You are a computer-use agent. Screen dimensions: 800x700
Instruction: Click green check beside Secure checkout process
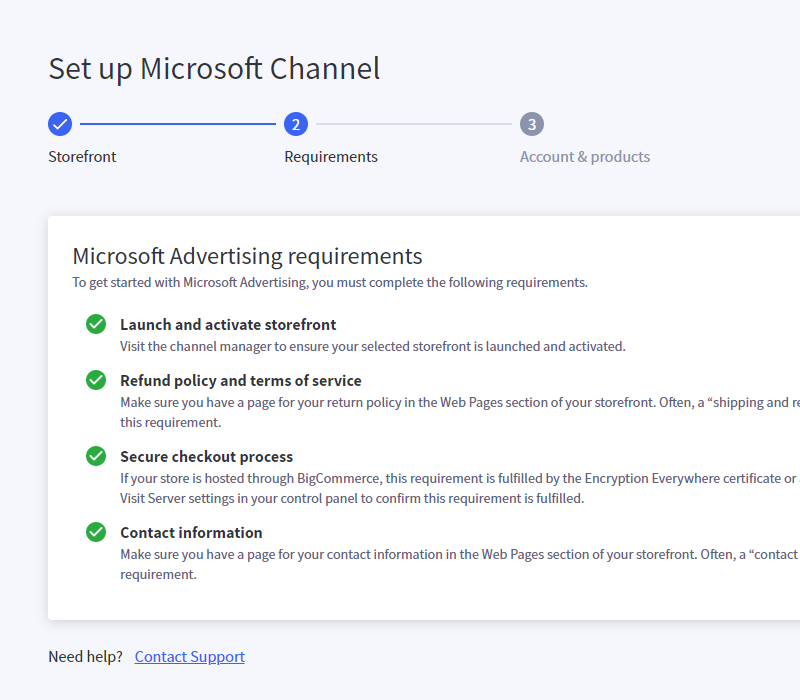click(96, 456)
